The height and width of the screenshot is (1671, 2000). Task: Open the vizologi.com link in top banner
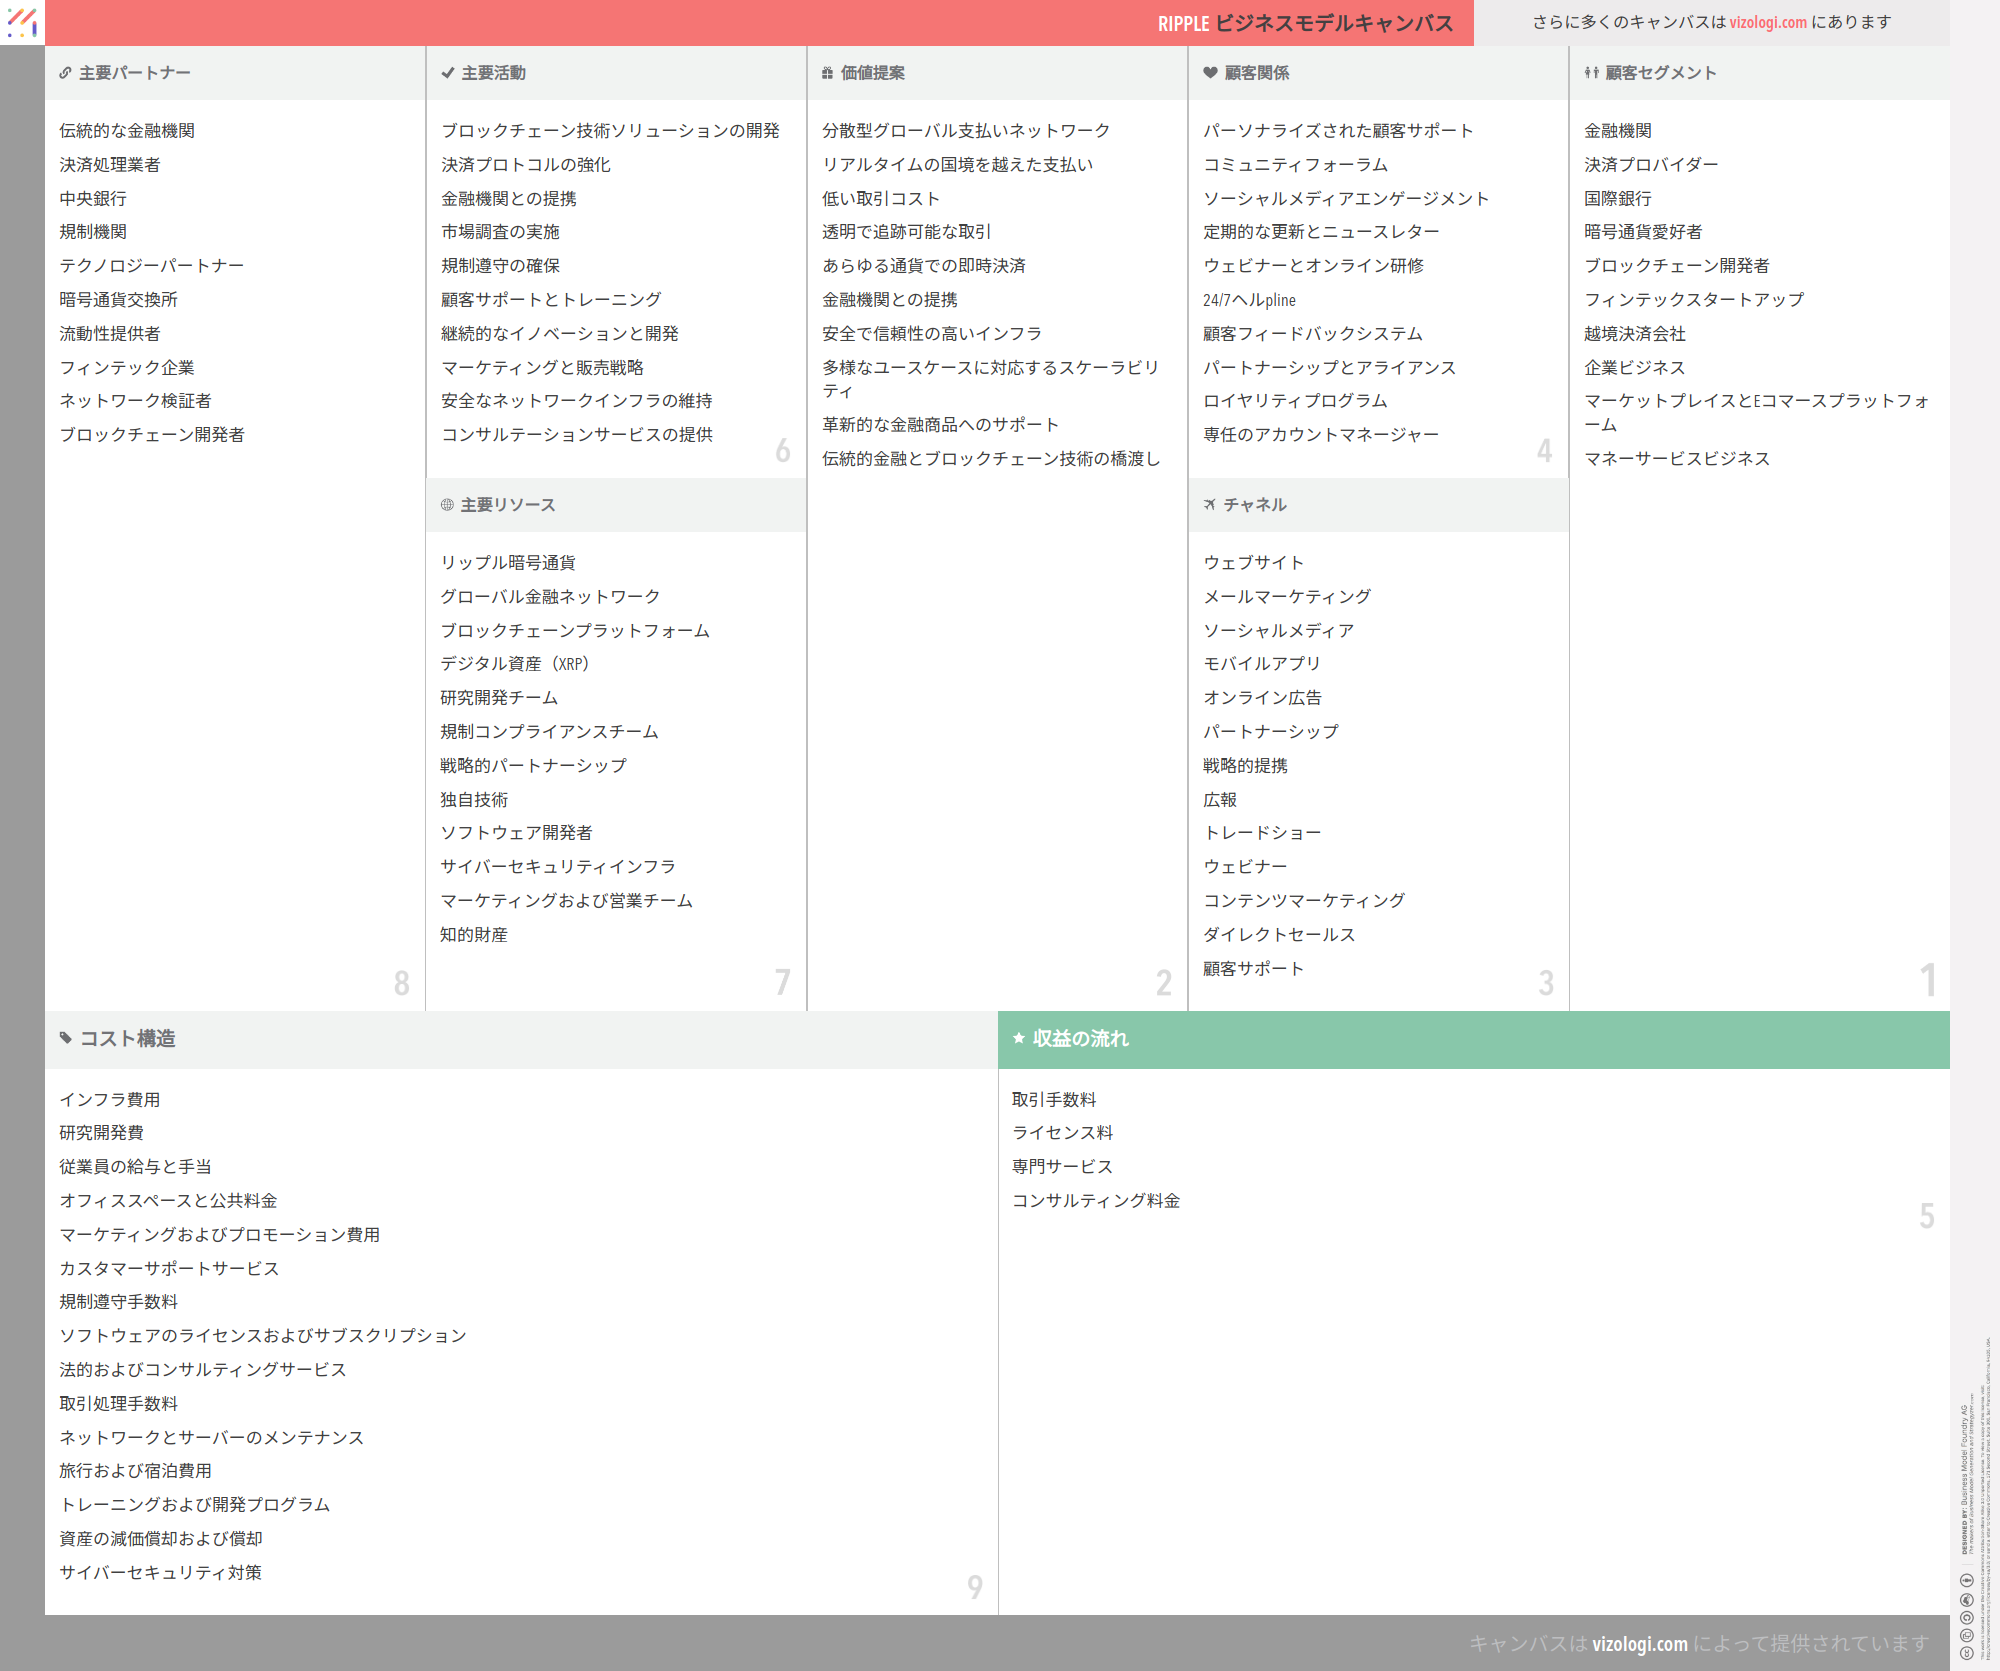click(x=1768, y=22)
